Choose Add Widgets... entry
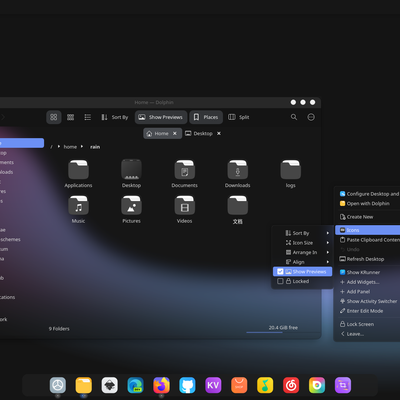Image resolution: width=400 pixels, height=400 pixels. (x=367, y=282)
